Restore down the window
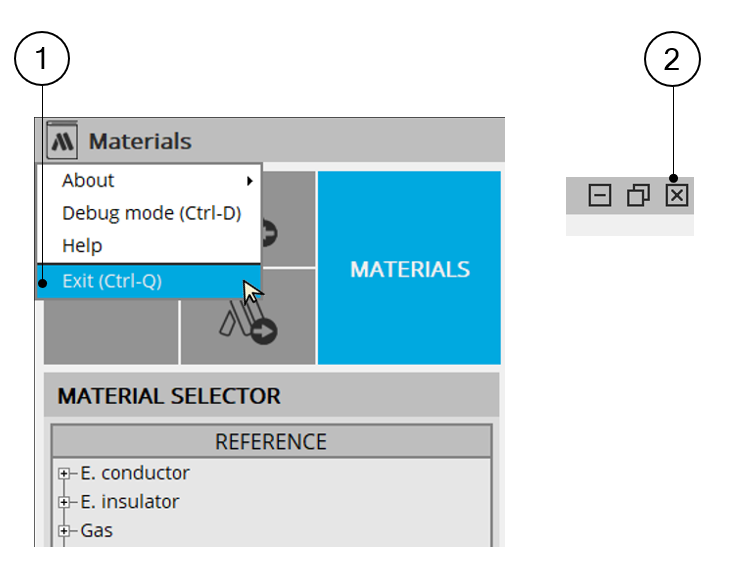The height and width of the screenshot is (565, 740). click(x=639, y=196)
